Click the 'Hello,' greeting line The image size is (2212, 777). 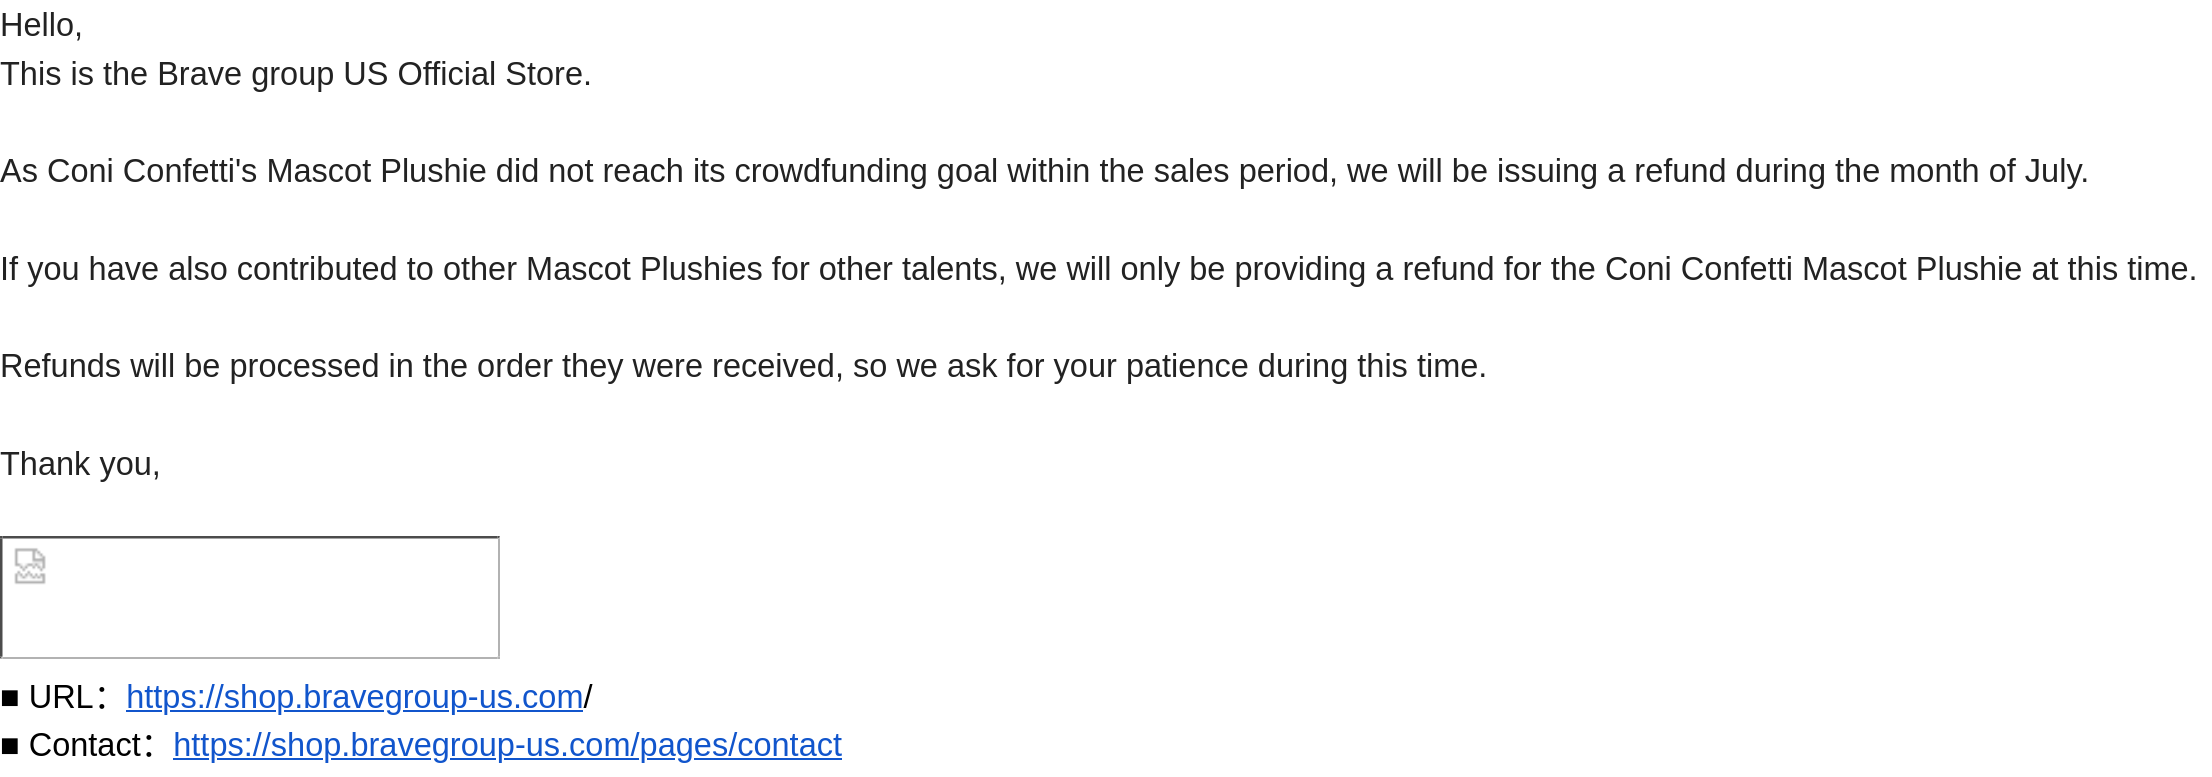41,25
